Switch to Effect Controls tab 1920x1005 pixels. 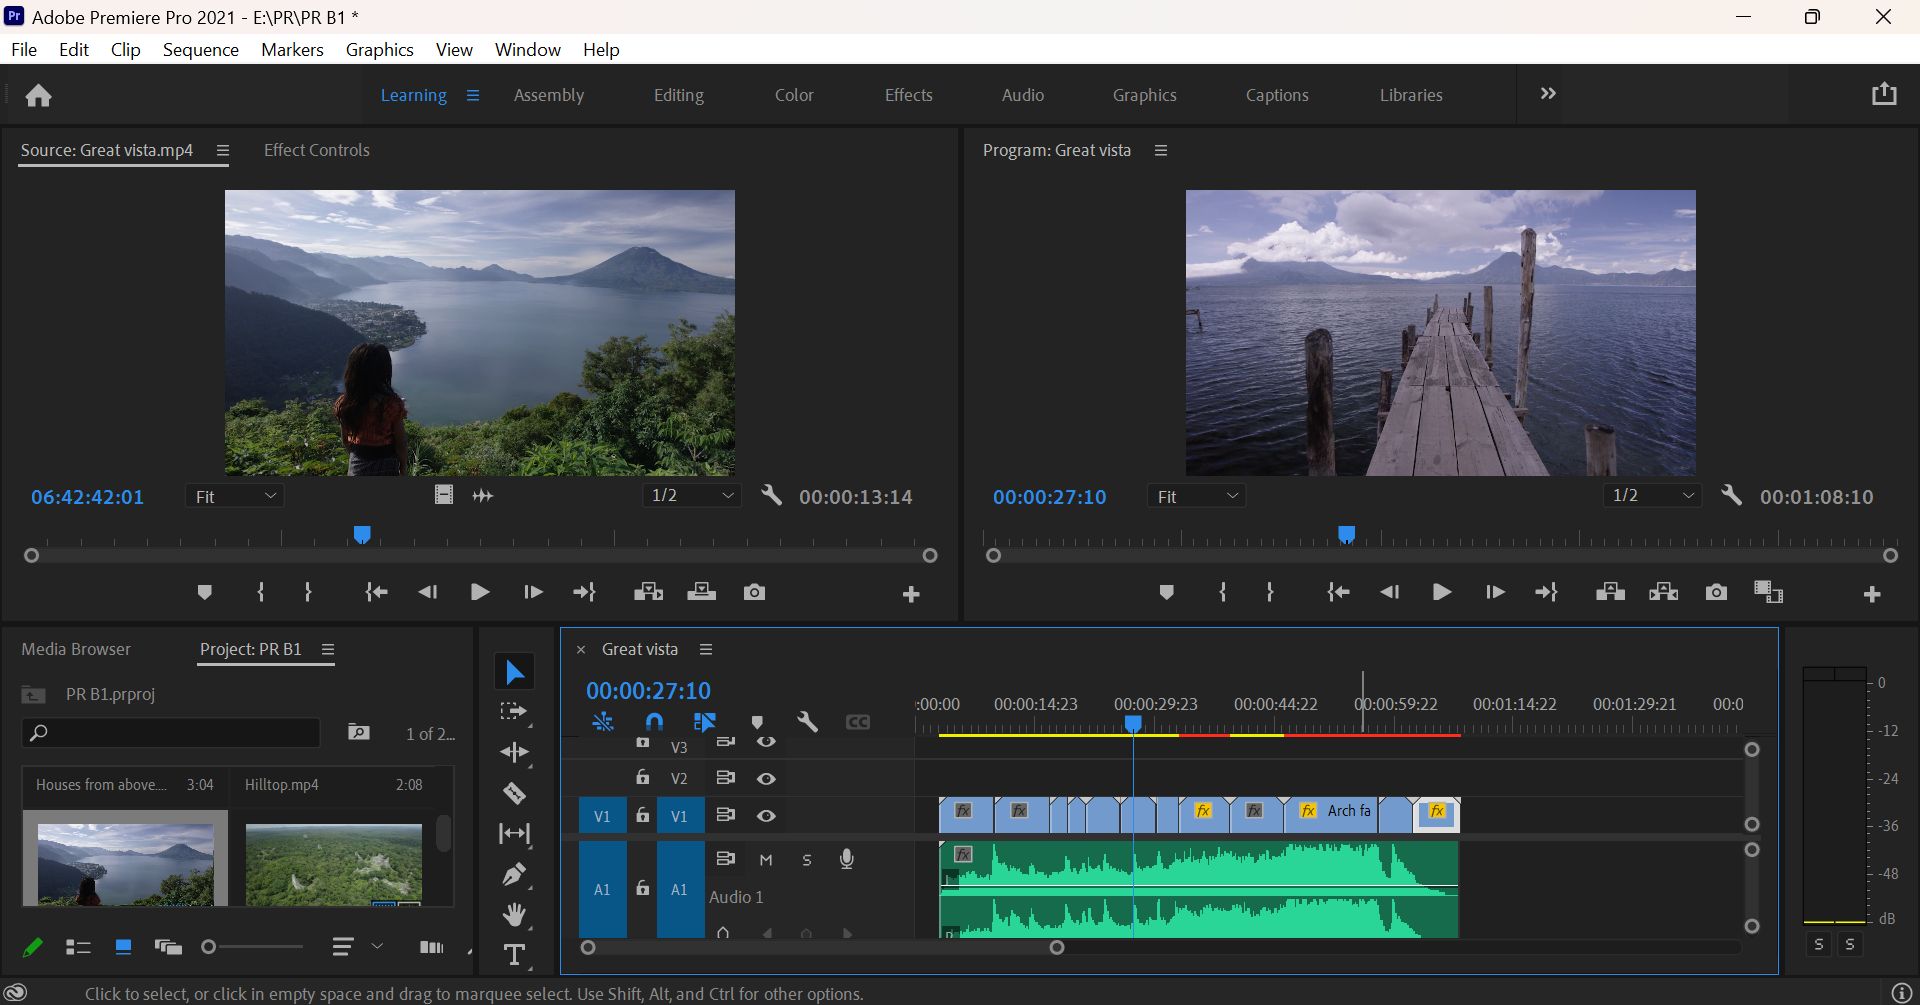click(x=316, y=150)
